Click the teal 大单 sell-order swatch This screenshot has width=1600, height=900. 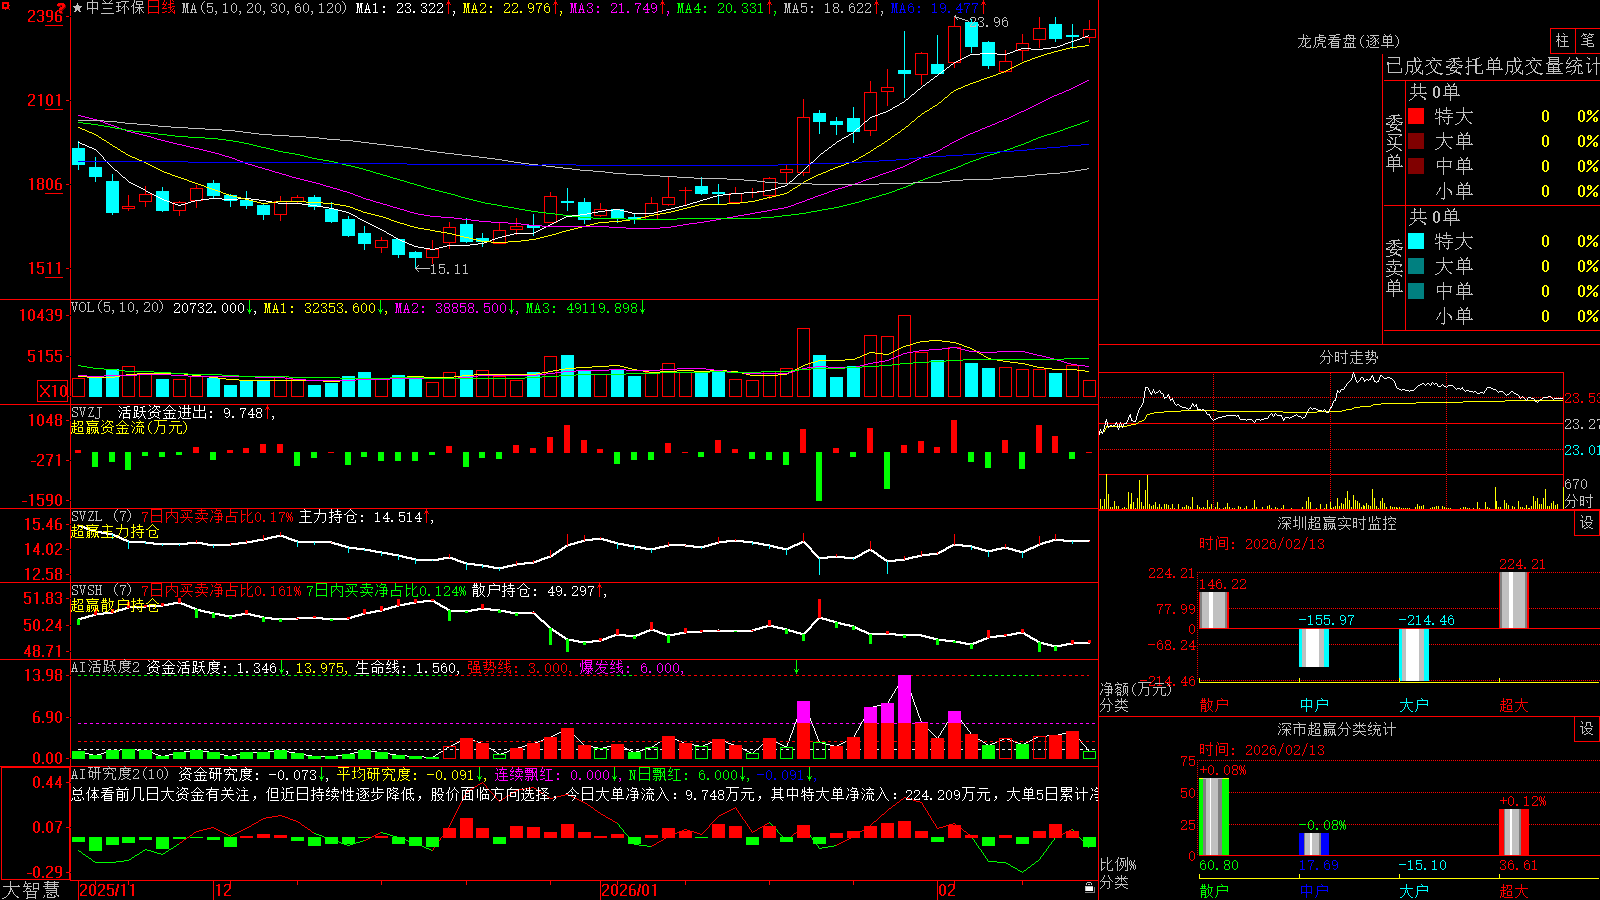pos(1416,266)
